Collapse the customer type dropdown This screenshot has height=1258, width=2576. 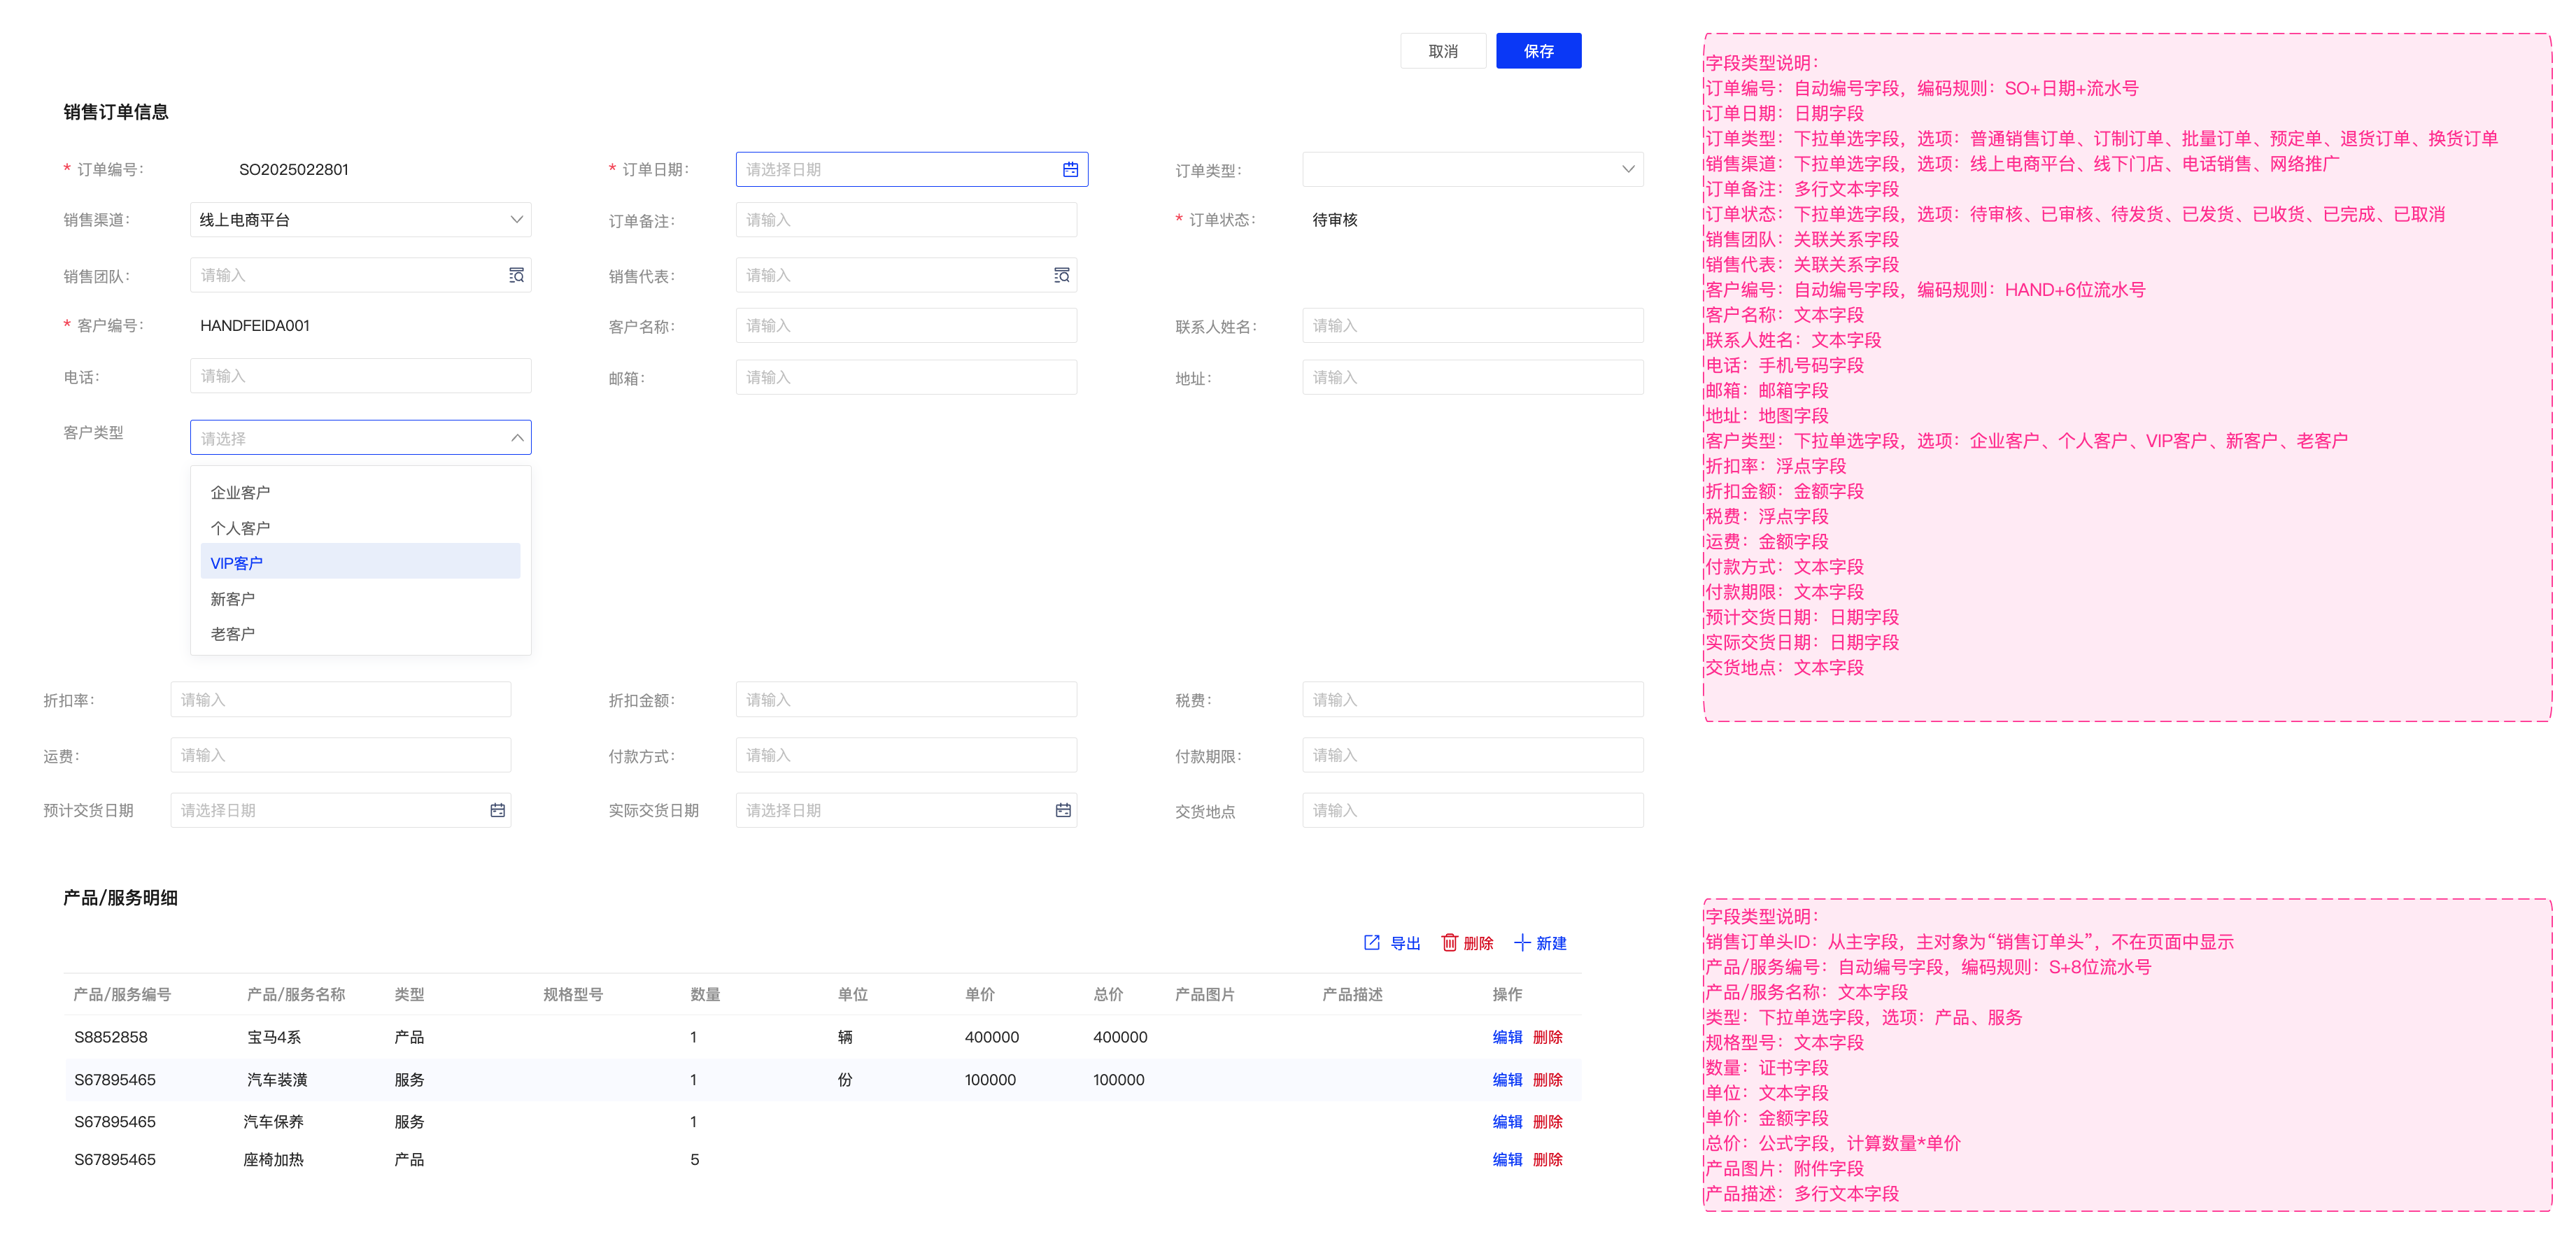pyautogui.click(x=516, y=438)
